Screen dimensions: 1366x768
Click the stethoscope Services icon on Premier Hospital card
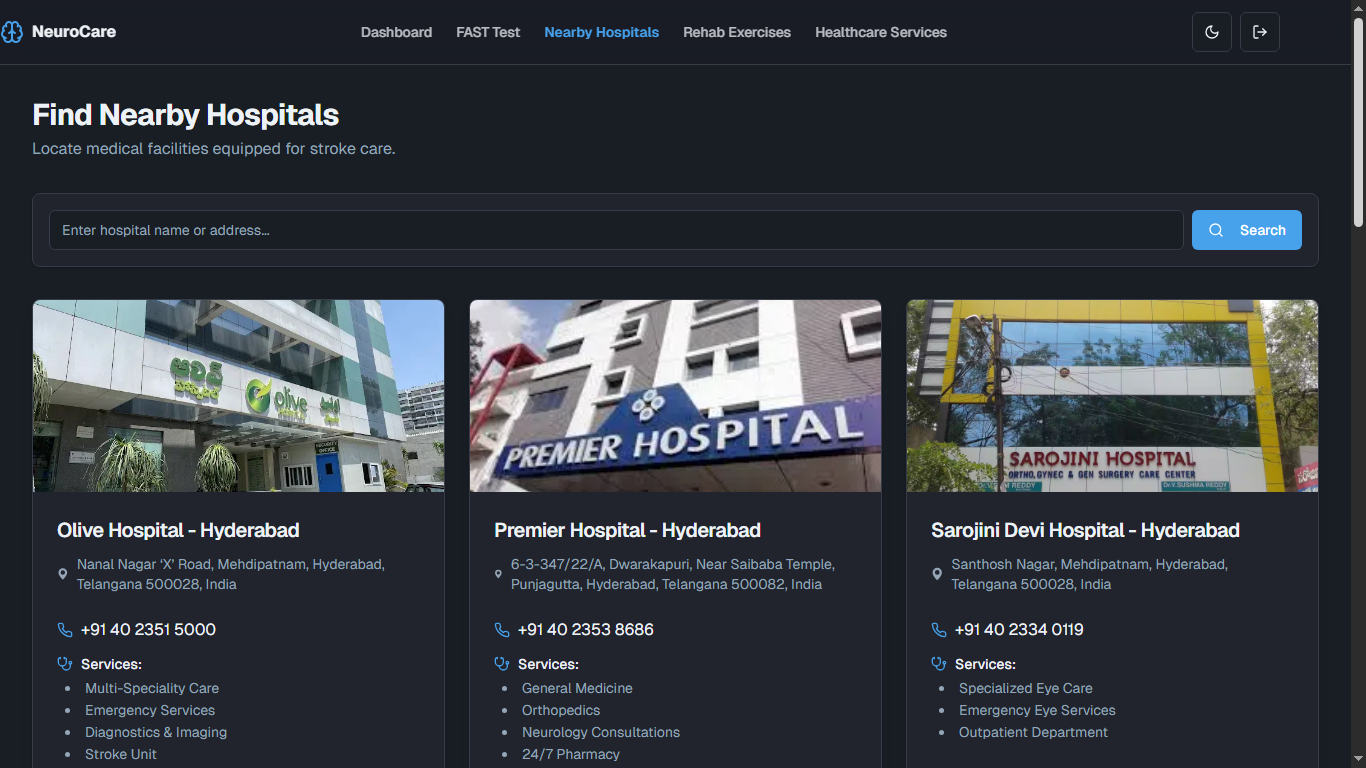[502, 663]
